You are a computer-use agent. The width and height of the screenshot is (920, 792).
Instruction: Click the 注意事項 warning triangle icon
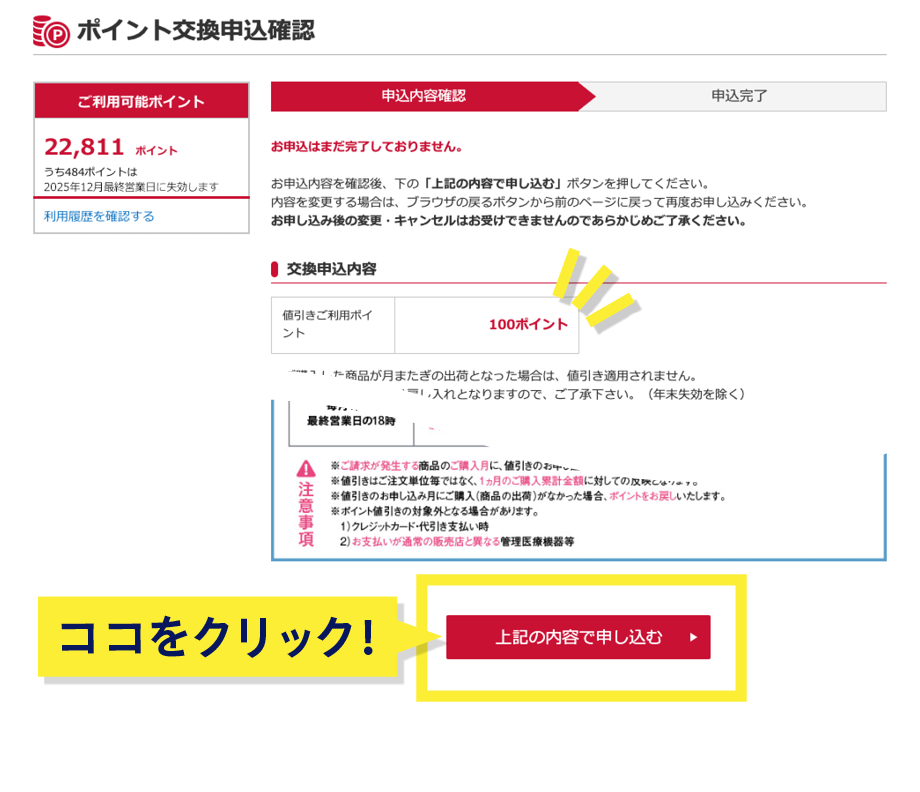[306, 469]
